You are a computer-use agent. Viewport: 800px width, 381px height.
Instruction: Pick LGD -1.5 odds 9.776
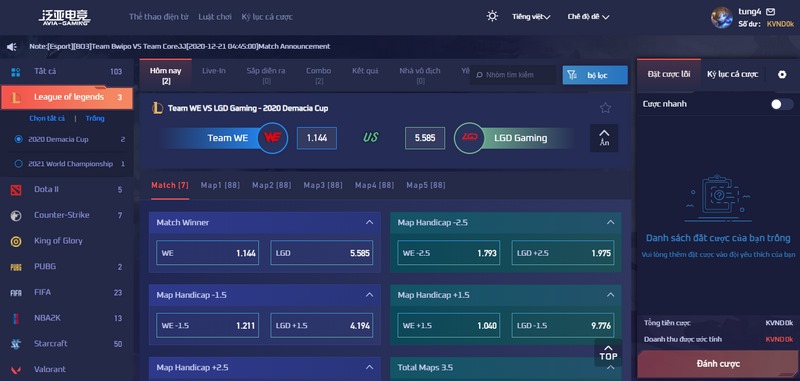[x=563, y=325]
